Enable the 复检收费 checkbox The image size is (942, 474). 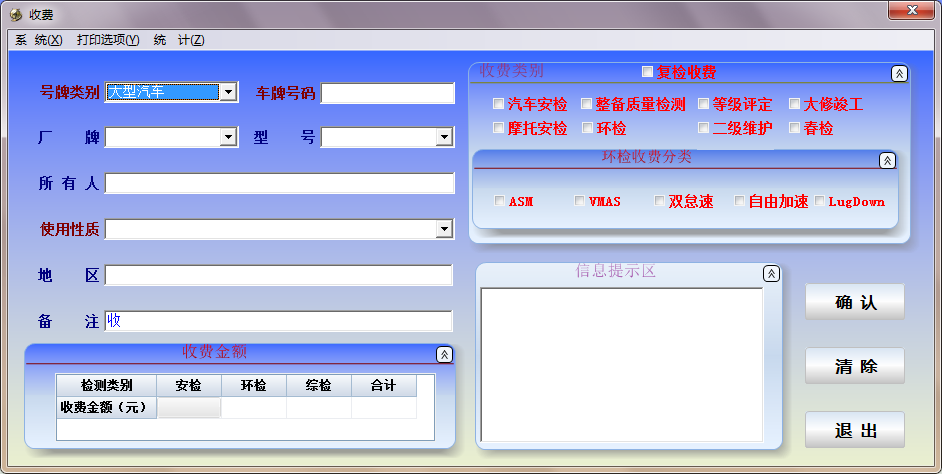coord(648,72)
